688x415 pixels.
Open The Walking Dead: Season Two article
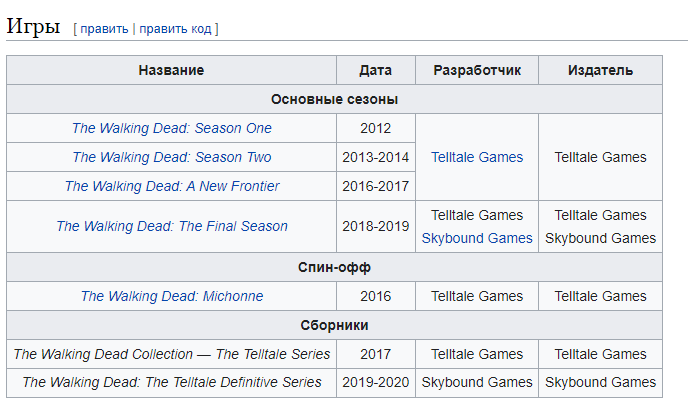(x=172, y=157)
